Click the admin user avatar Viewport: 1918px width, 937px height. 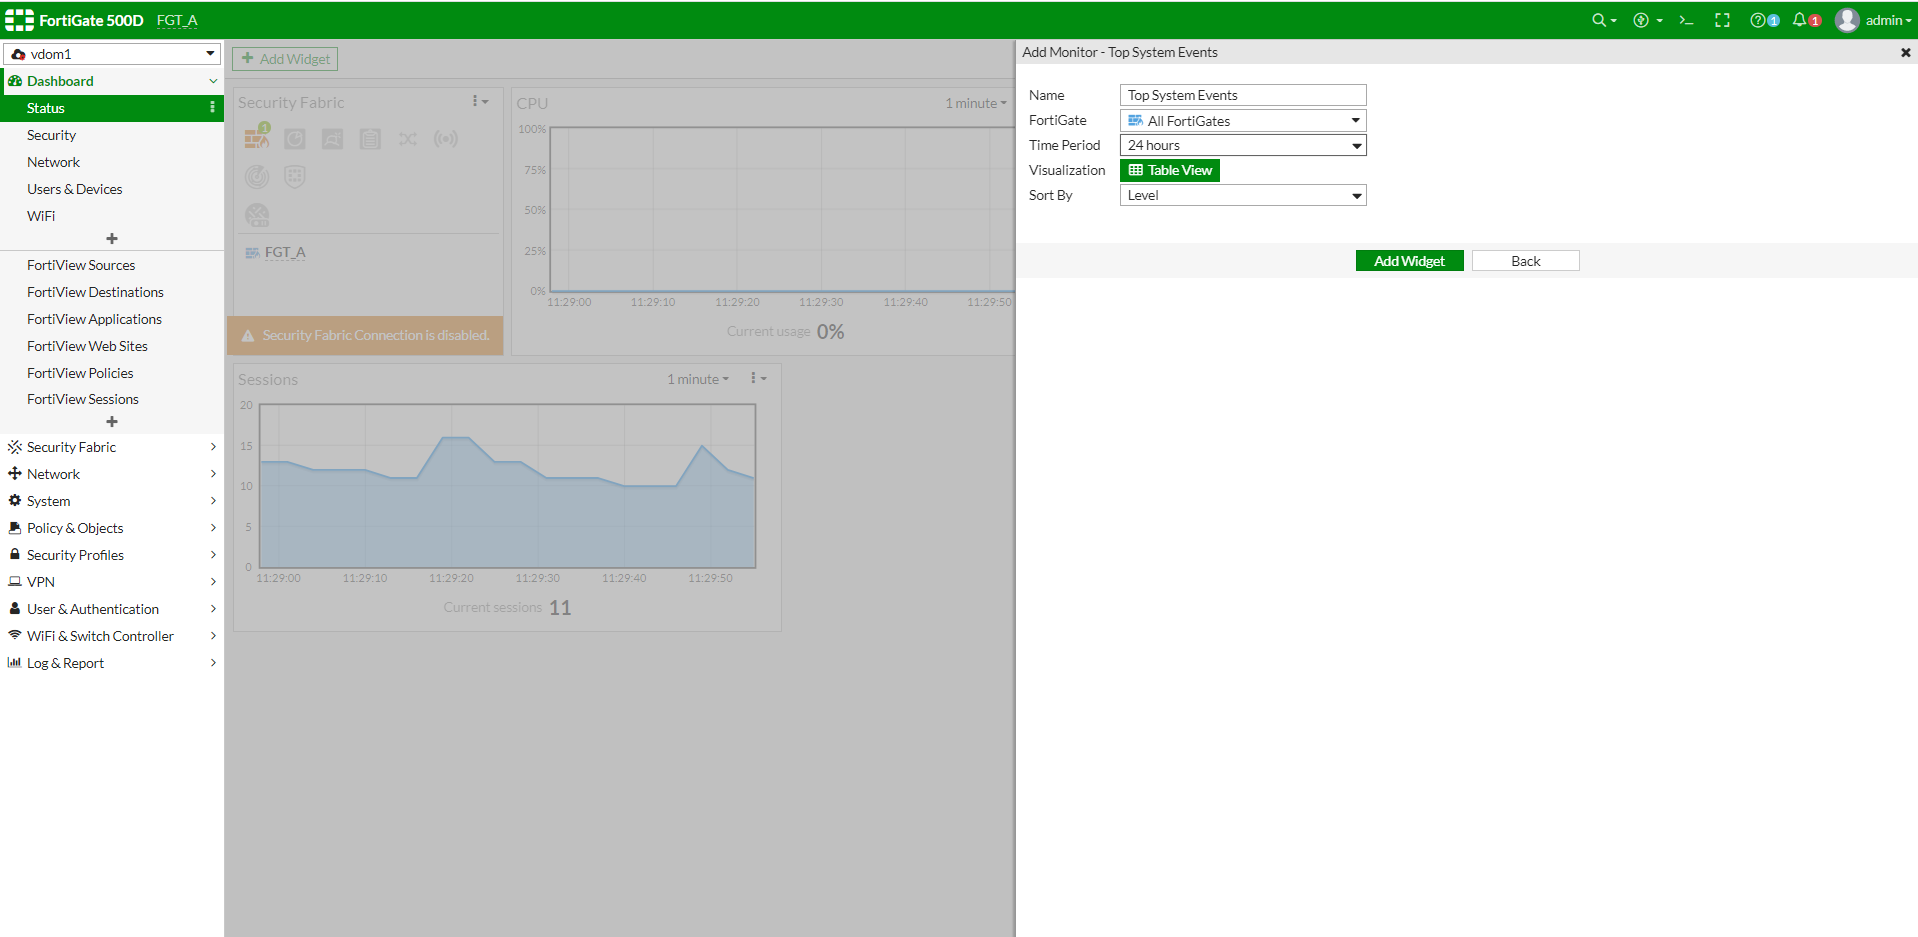(x=1847, y=20)
